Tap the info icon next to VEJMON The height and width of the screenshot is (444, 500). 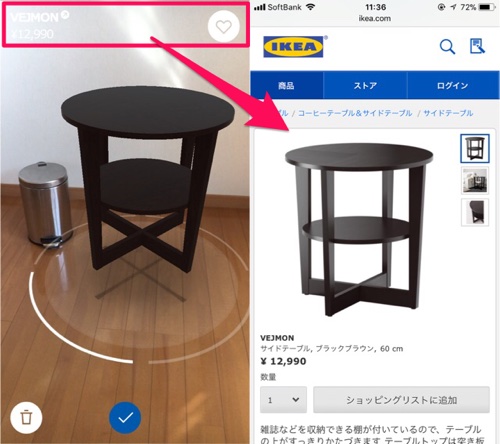point(65,14)
